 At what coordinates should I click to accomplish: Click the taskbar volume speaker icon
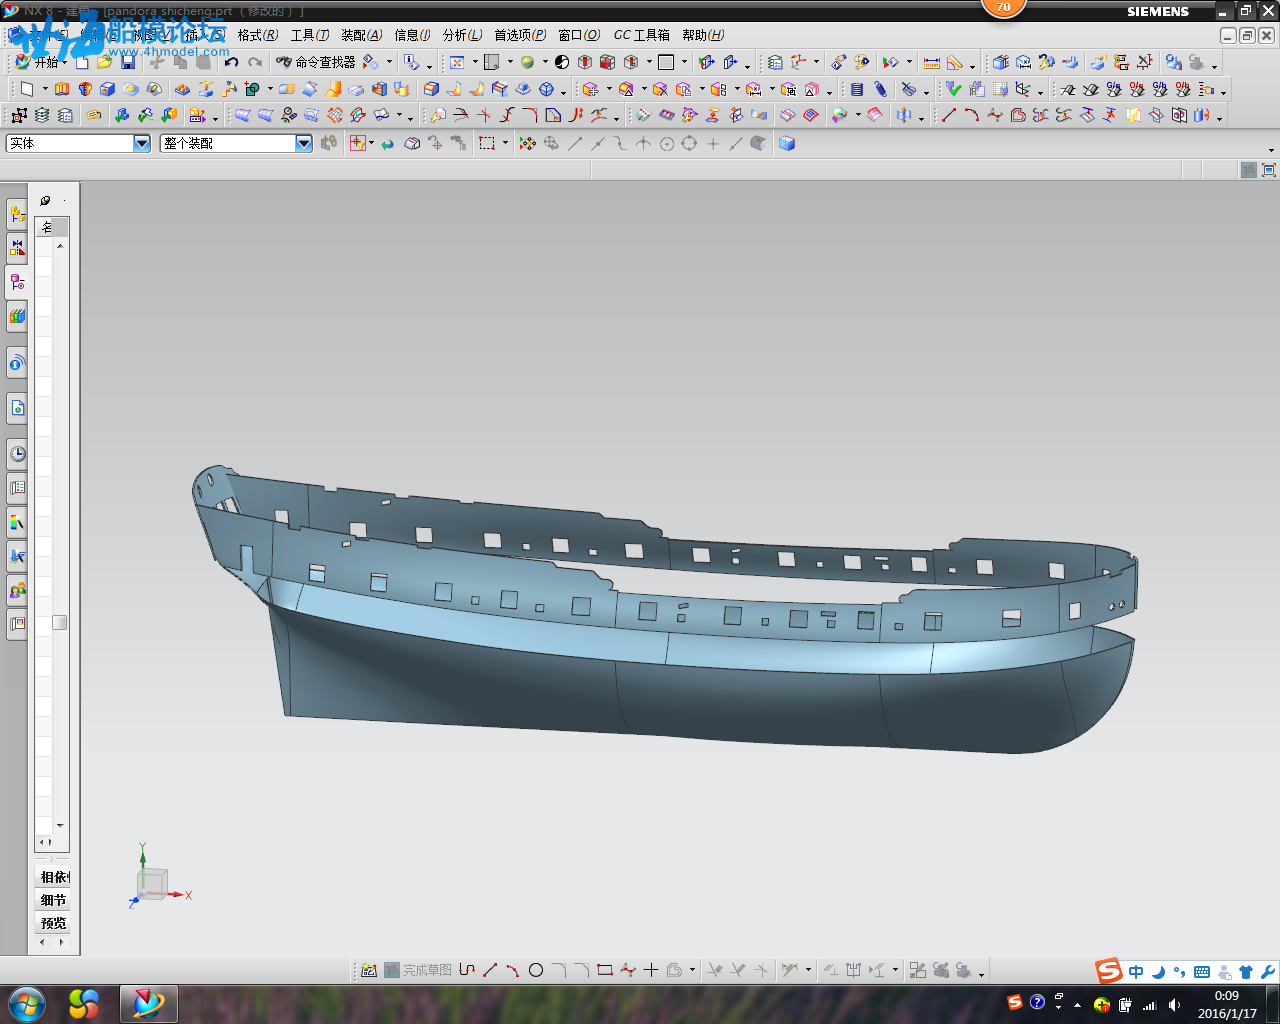coord(1174,1005)
